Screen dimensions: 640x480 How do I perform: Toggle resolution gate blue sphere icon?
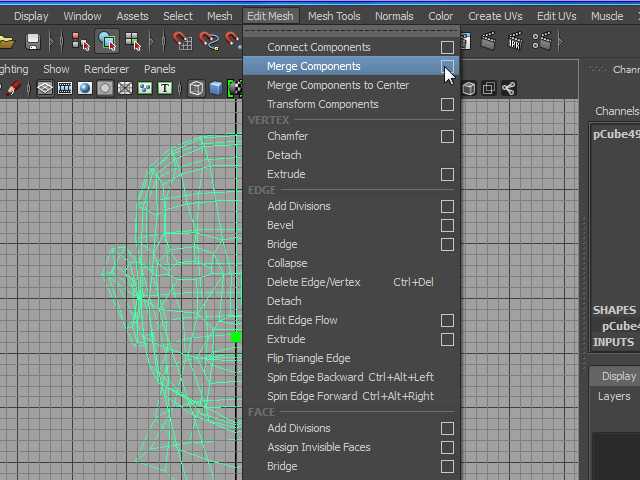pos(85,88)
